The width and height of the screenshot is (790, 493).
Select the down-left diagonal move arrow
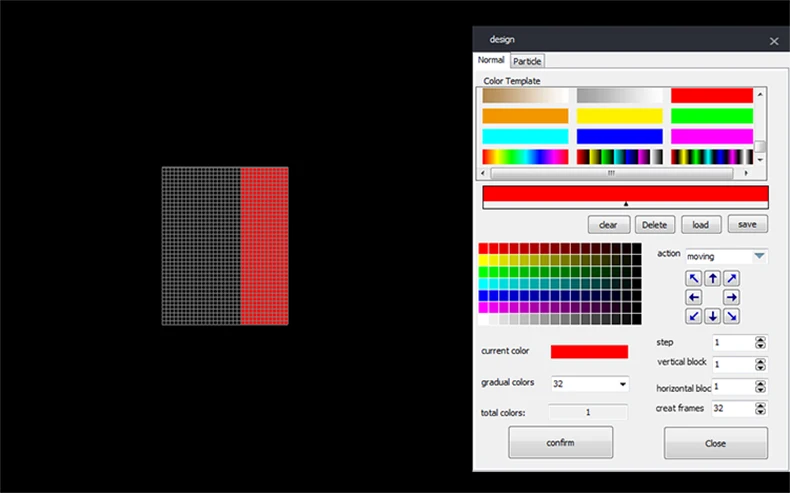tap(693, 316)
